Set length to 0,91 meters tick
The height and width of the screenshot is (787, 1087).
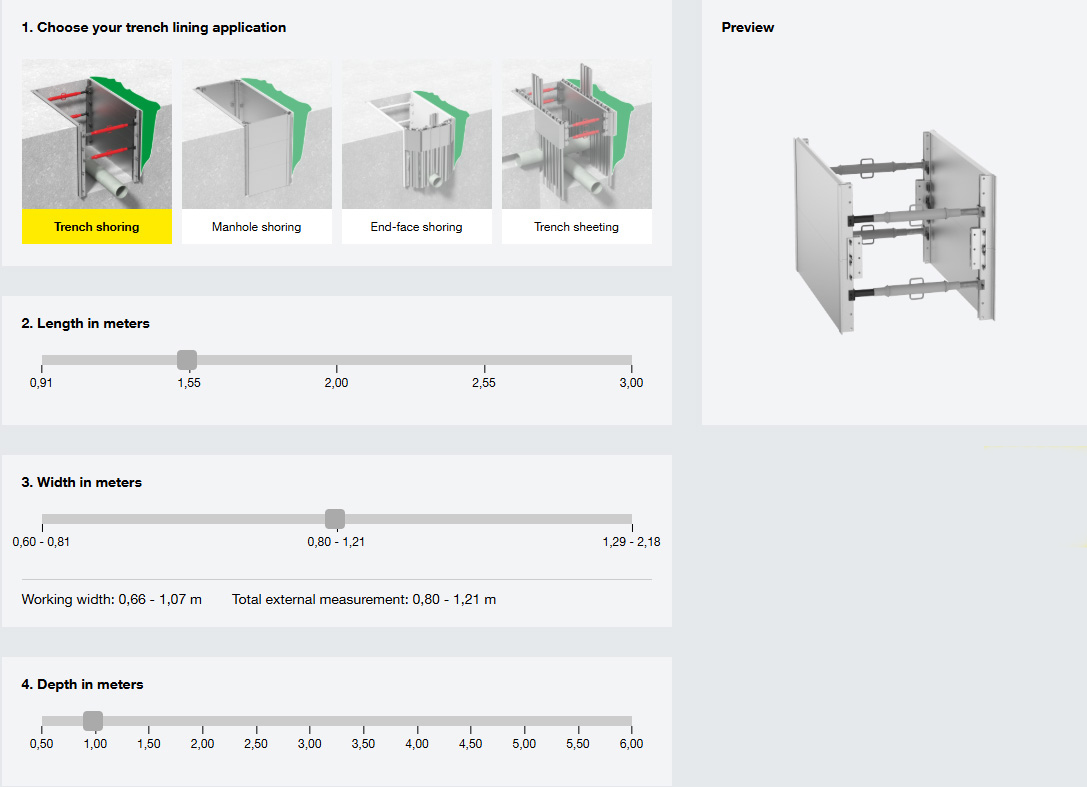tap(42, 360)
